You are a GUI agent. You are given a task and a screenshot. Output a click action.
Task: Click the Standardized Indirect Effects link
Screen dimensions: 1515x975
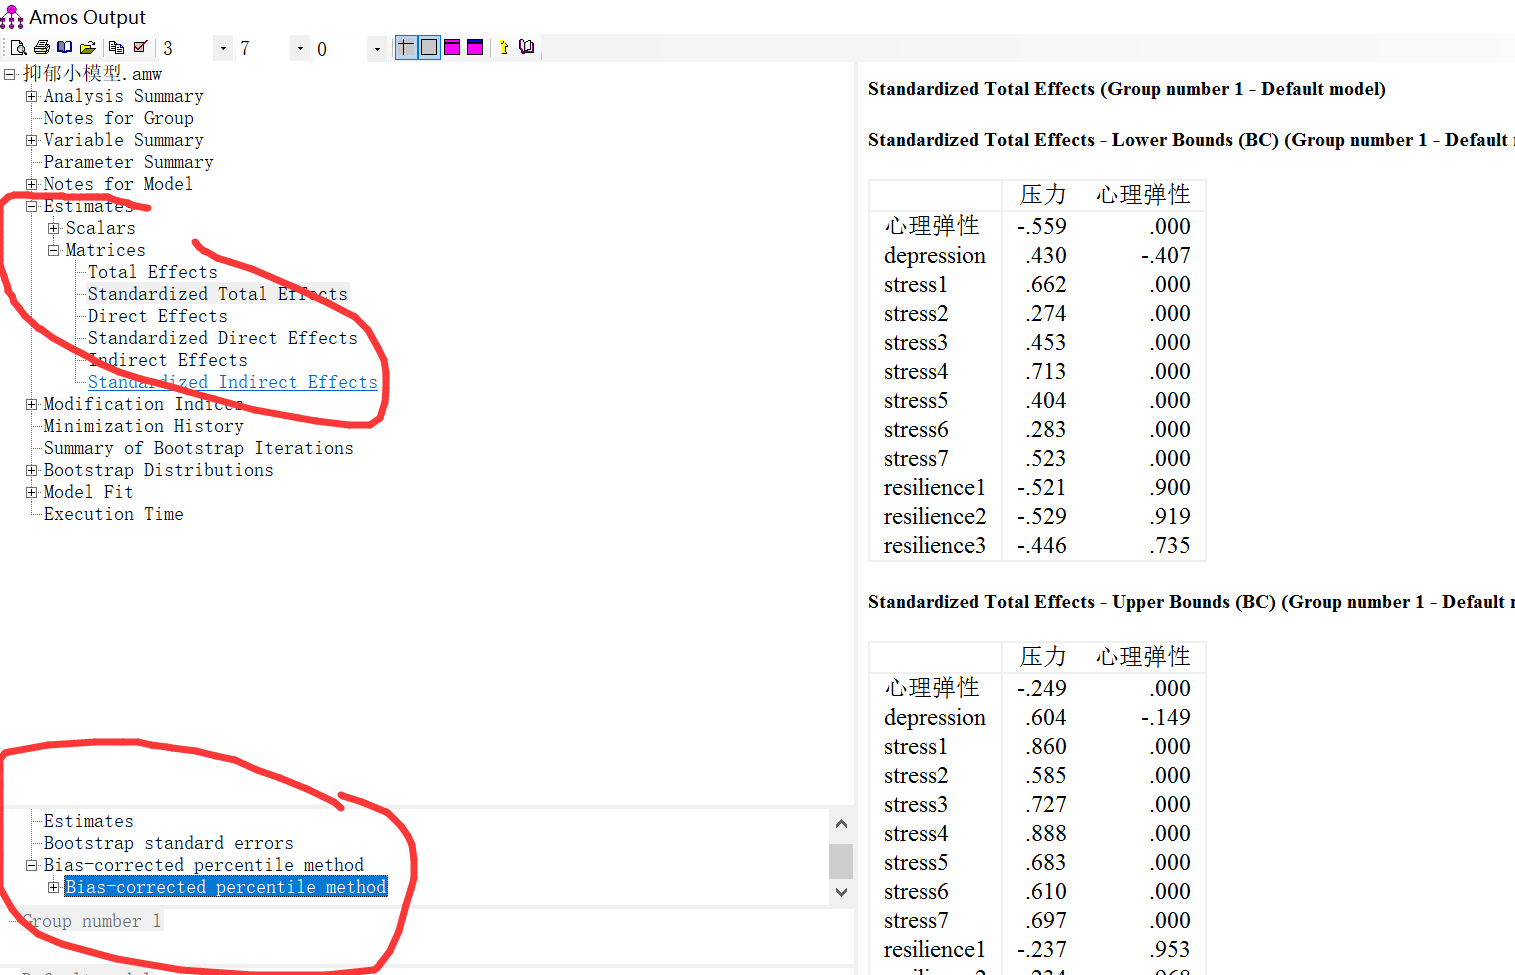232,382
